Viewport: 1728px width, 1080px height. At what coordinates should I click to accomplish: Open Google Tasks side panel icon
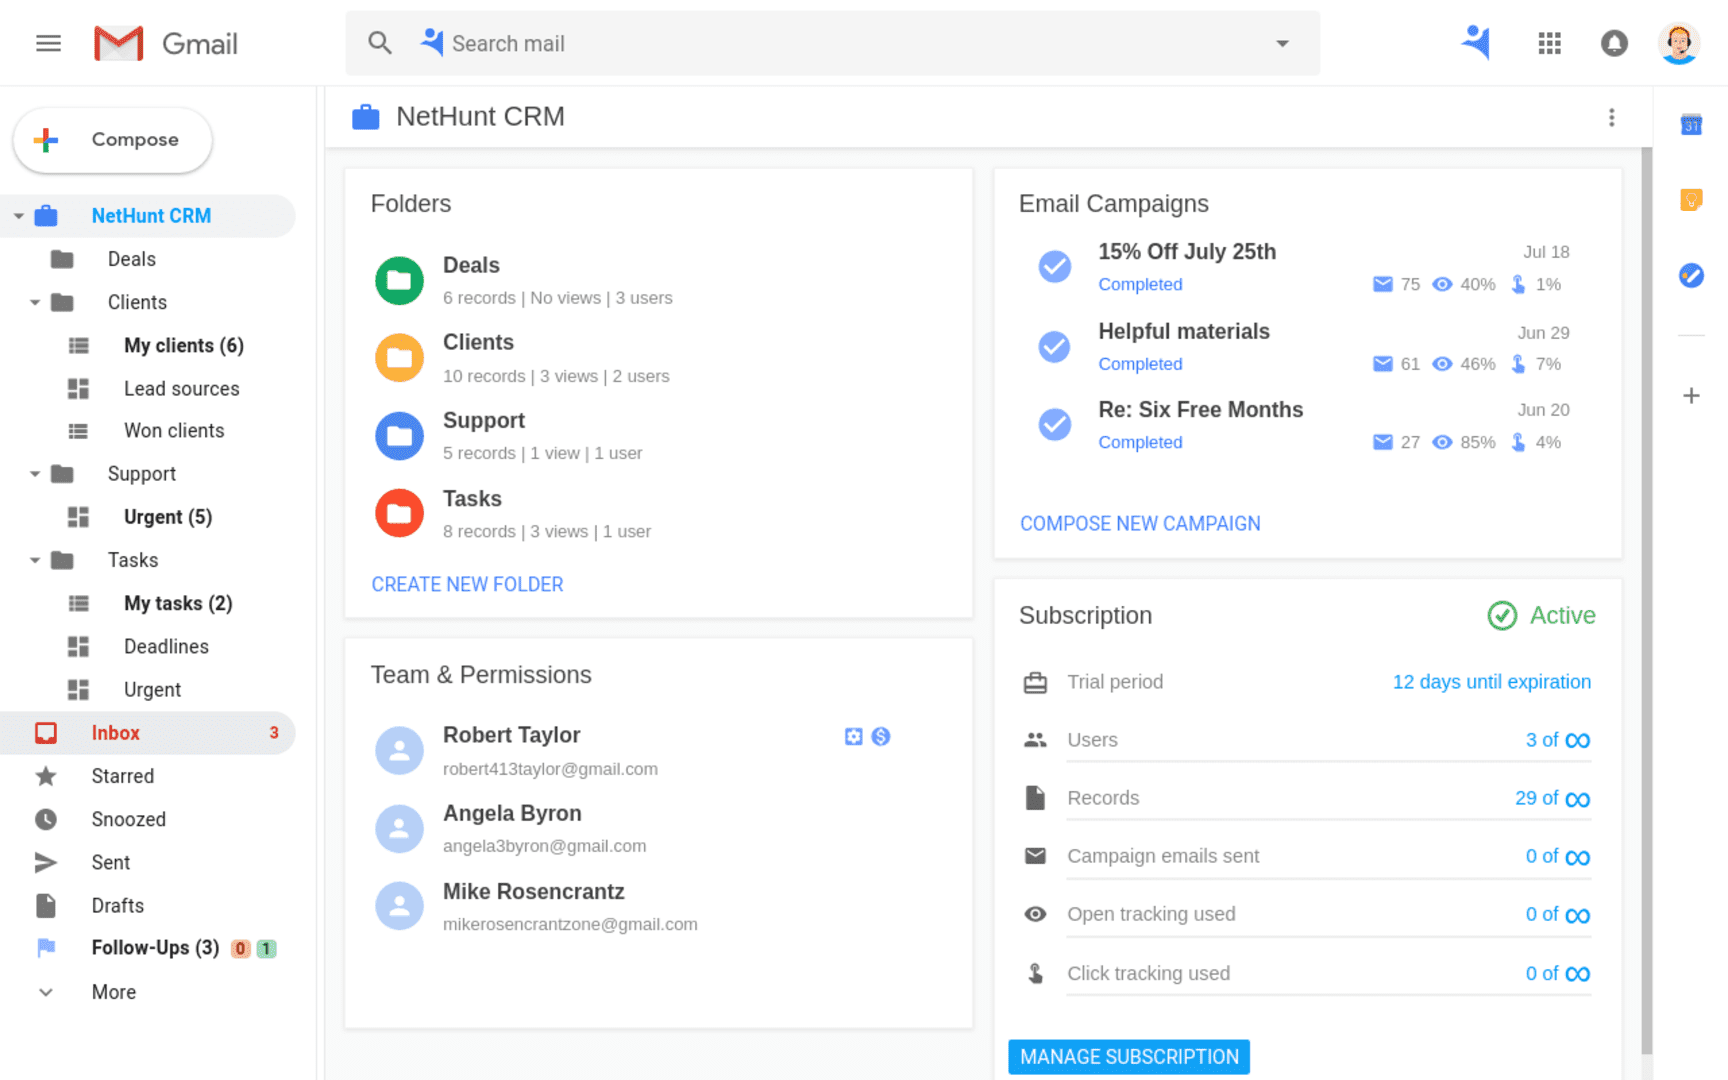pyautogui.click(x=1691, y=275)
